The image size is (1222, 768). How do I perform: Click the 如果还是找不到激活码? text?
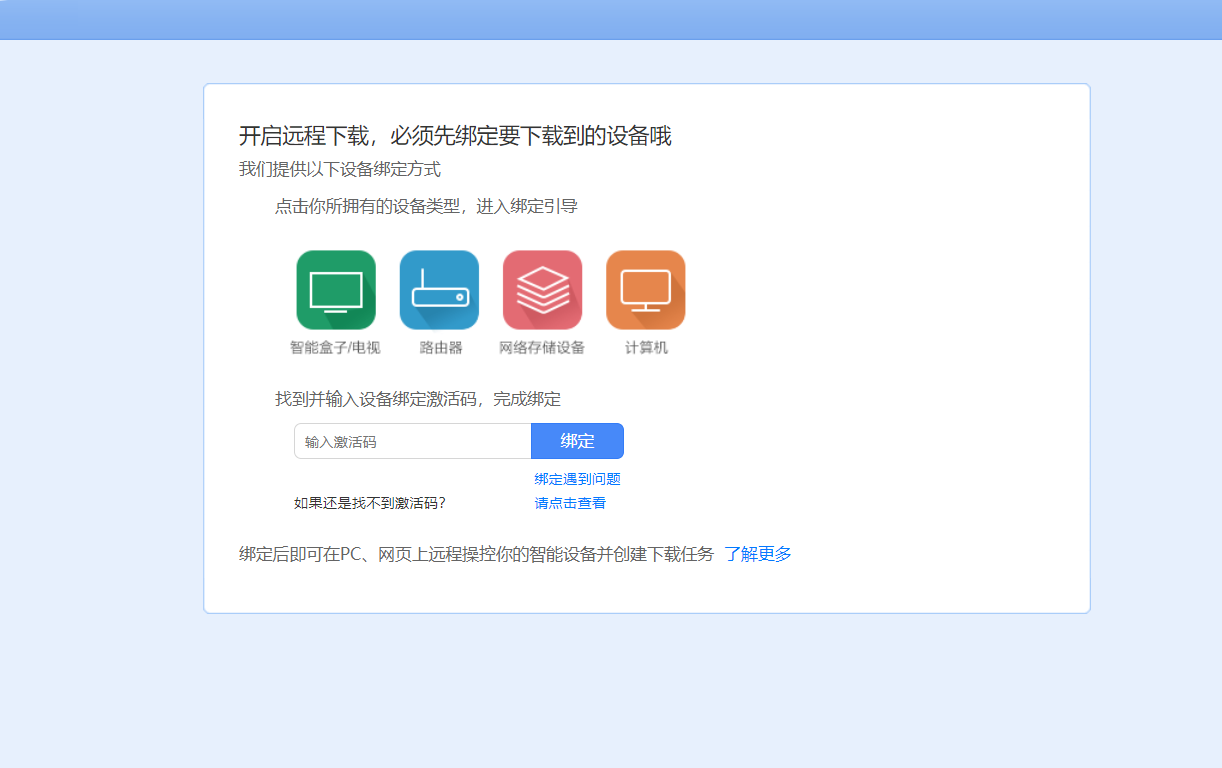pos(370,503)
